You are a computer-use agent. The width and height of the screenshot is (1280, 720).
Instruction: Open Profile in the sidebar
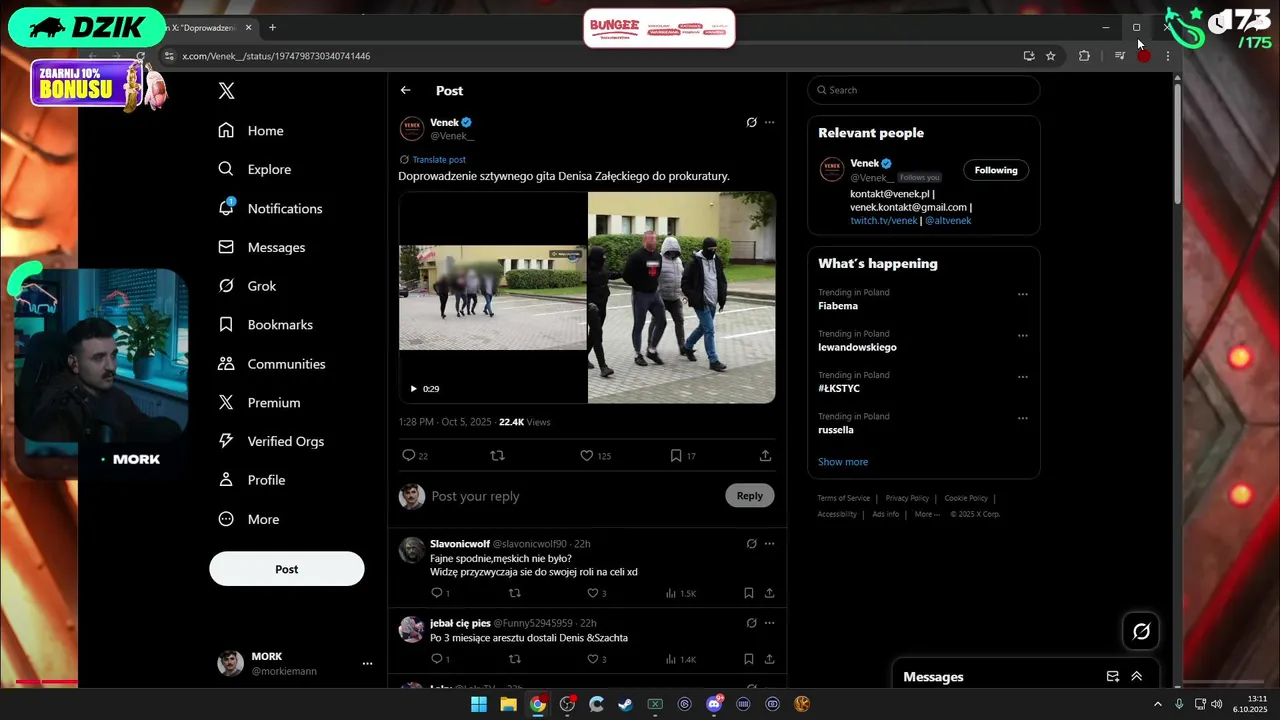click(252, 480)
